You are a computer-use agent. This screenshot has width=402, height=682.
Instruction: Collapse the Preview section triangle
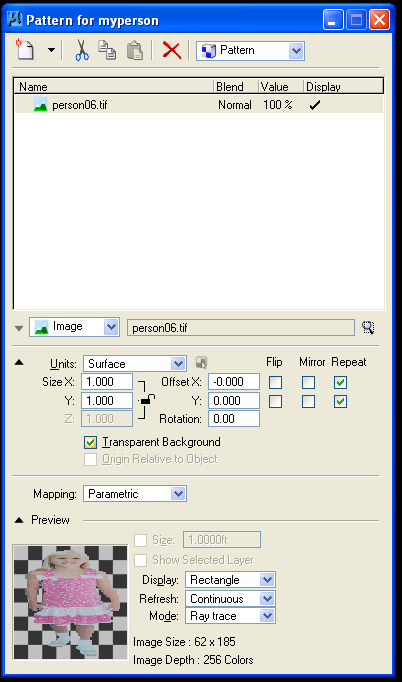[19, 520]
